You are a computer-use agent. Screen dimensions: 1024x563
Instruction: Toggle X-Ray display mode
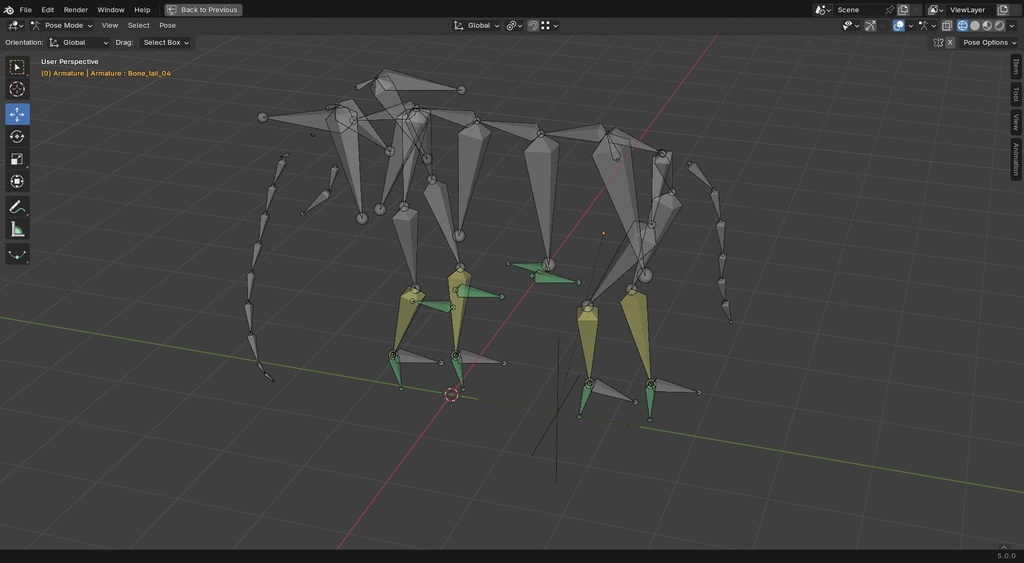point(947,25)
